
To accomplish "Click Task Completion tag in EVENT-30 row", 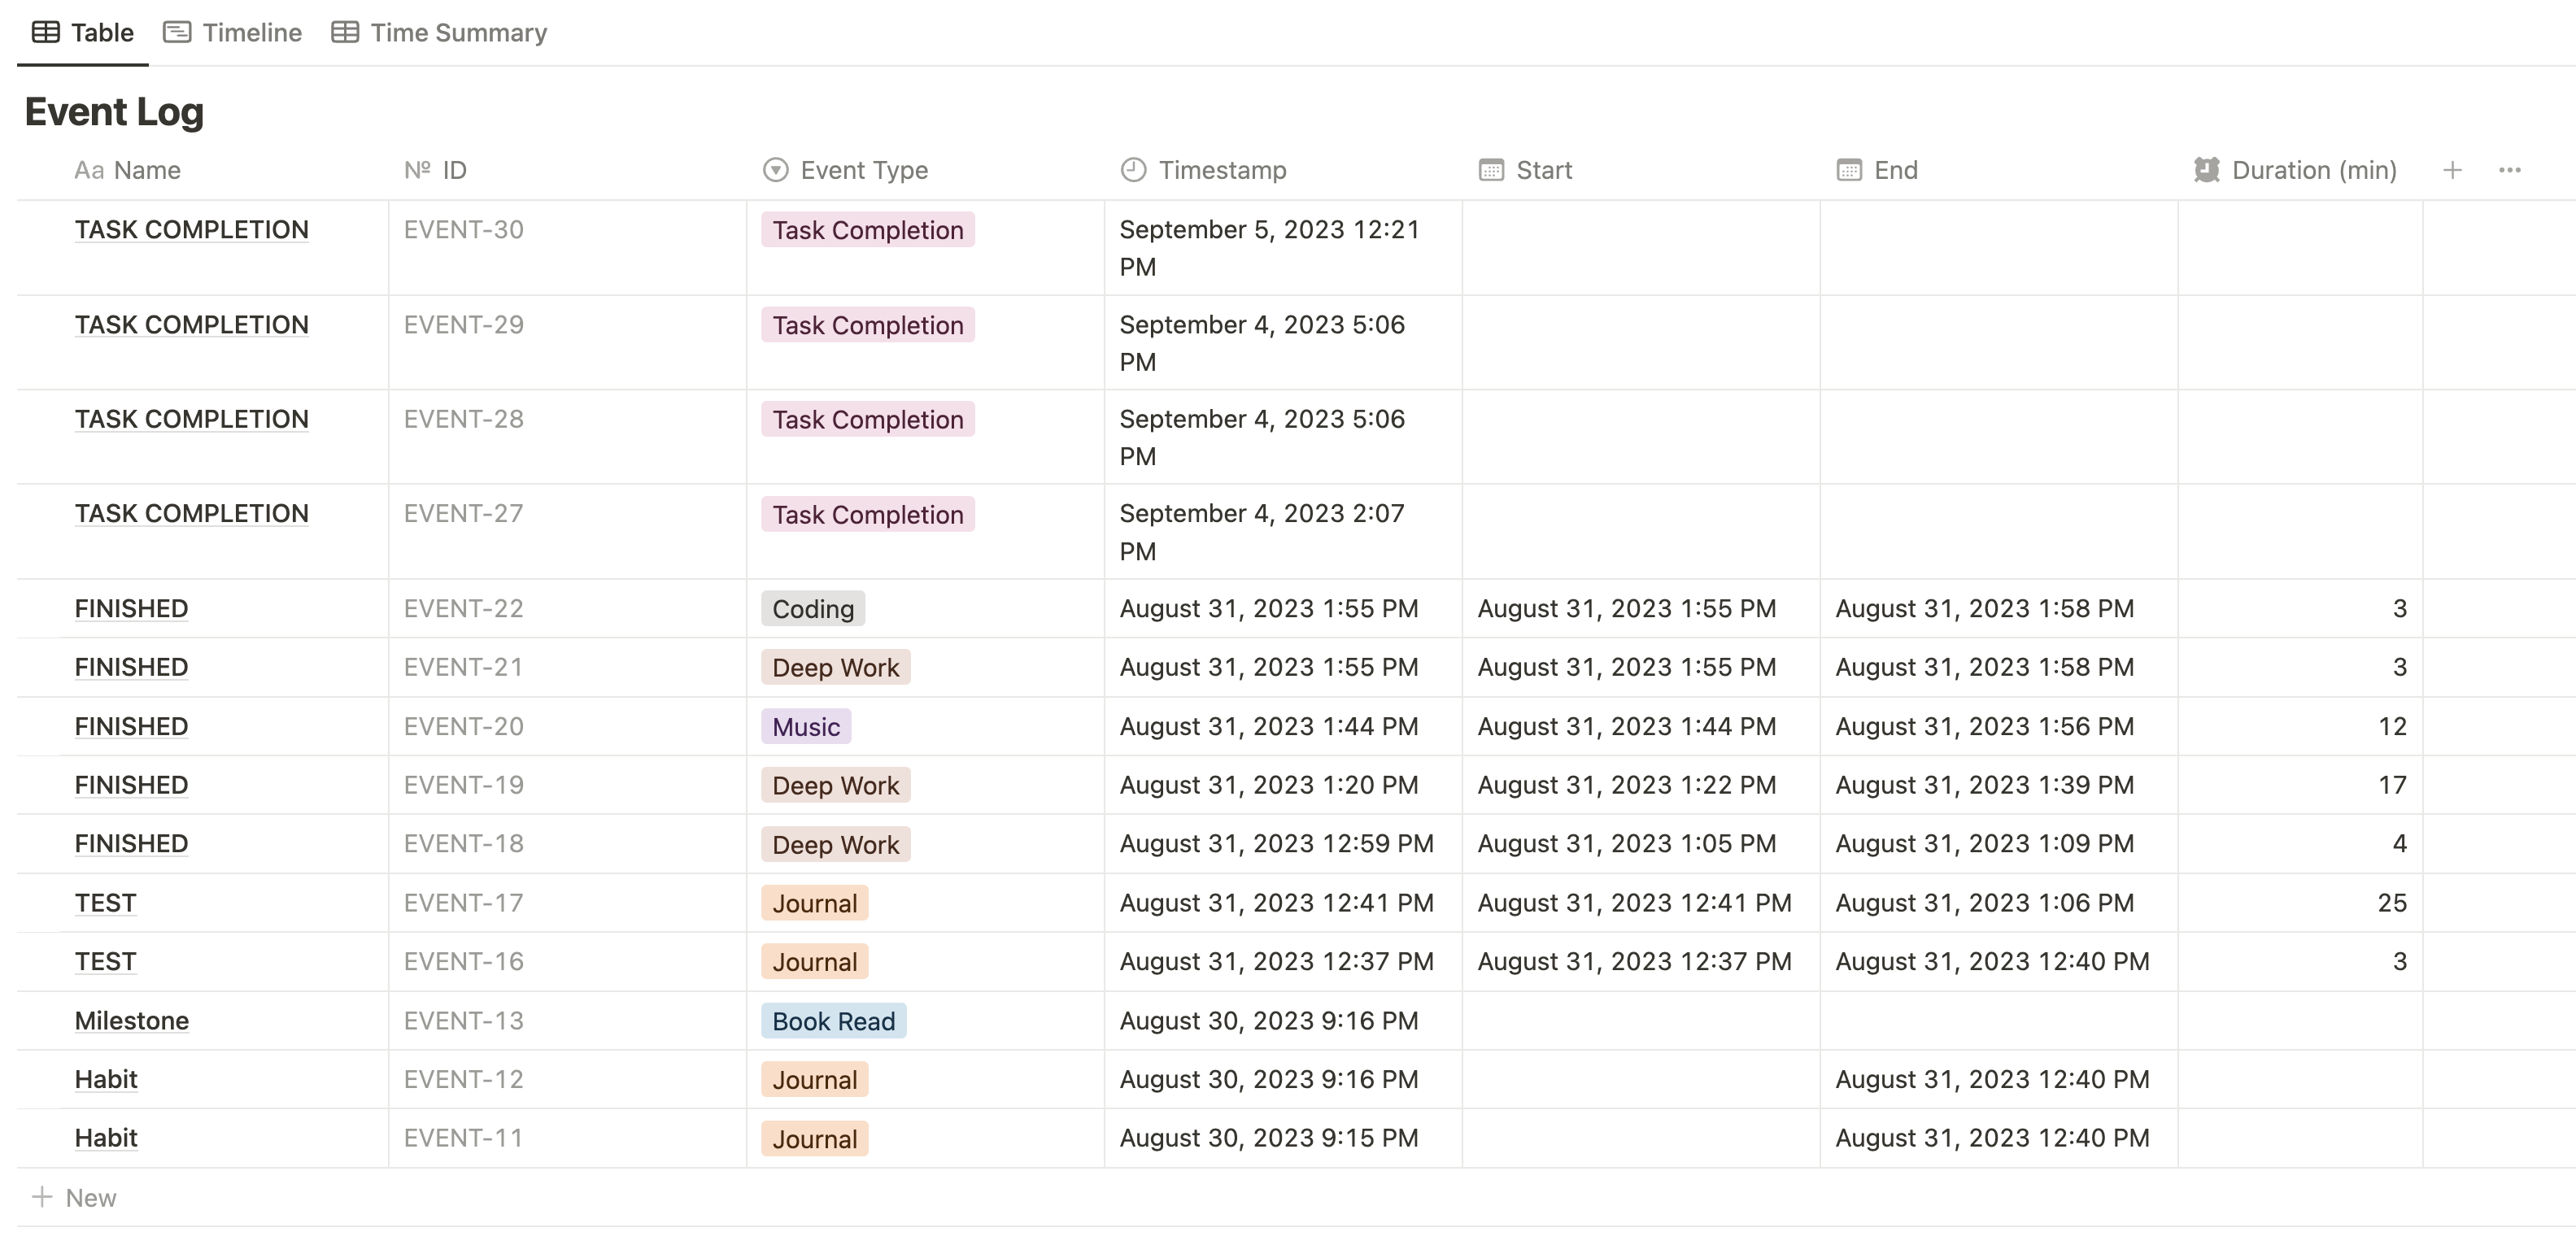I will click(x=868, y=230).
